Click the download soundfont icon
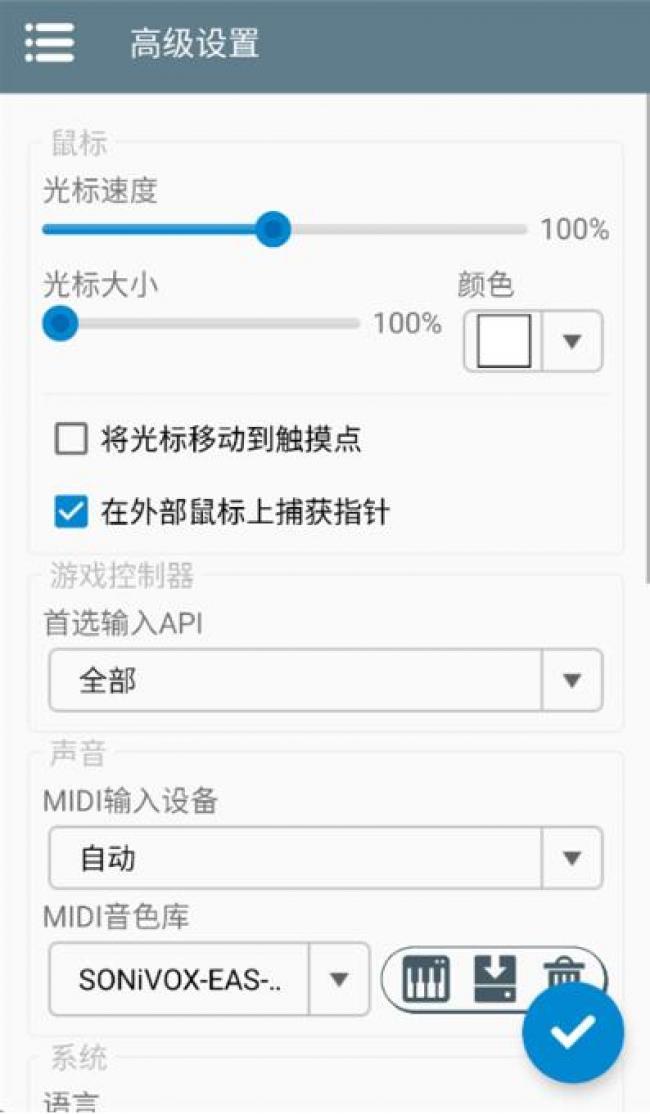 click(494, 978)
